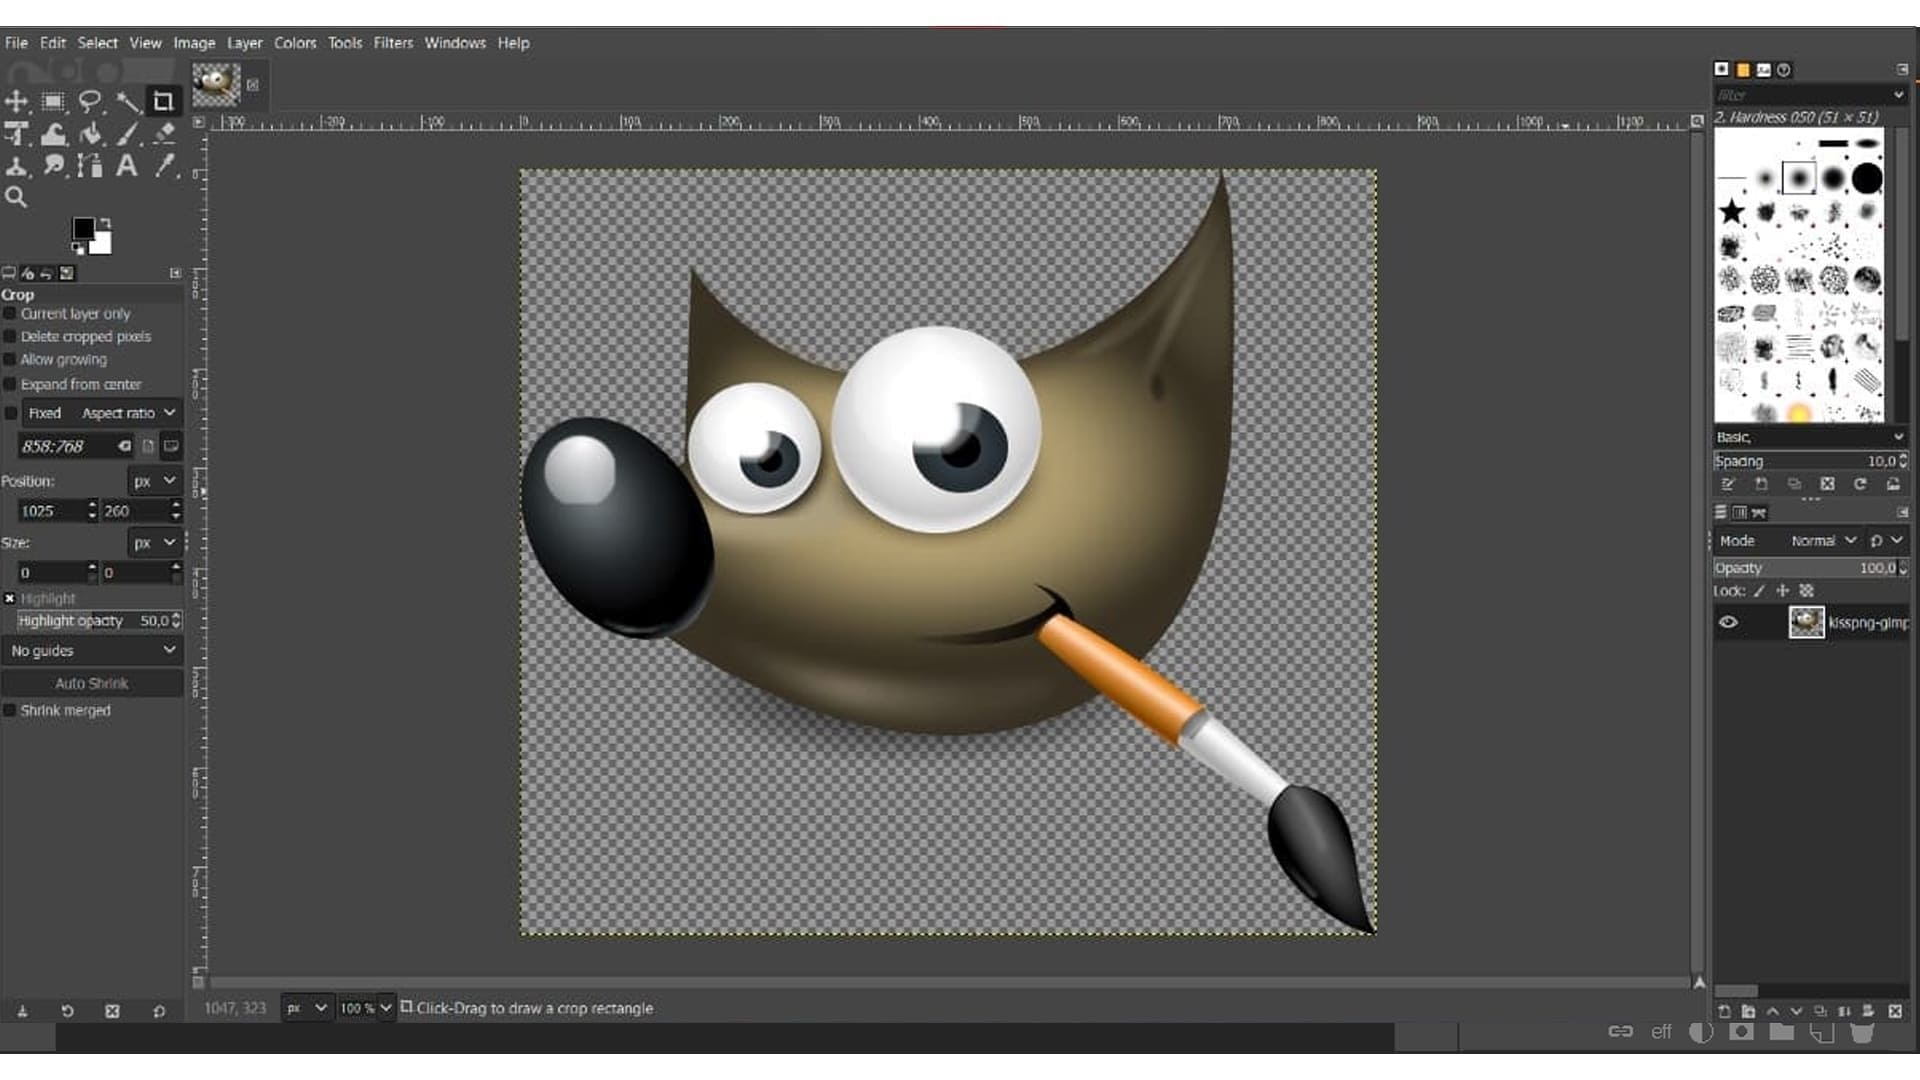The image size is (1920, 1080).
Task: Toggle Current layer only checkbox
Action: point(11,314)
